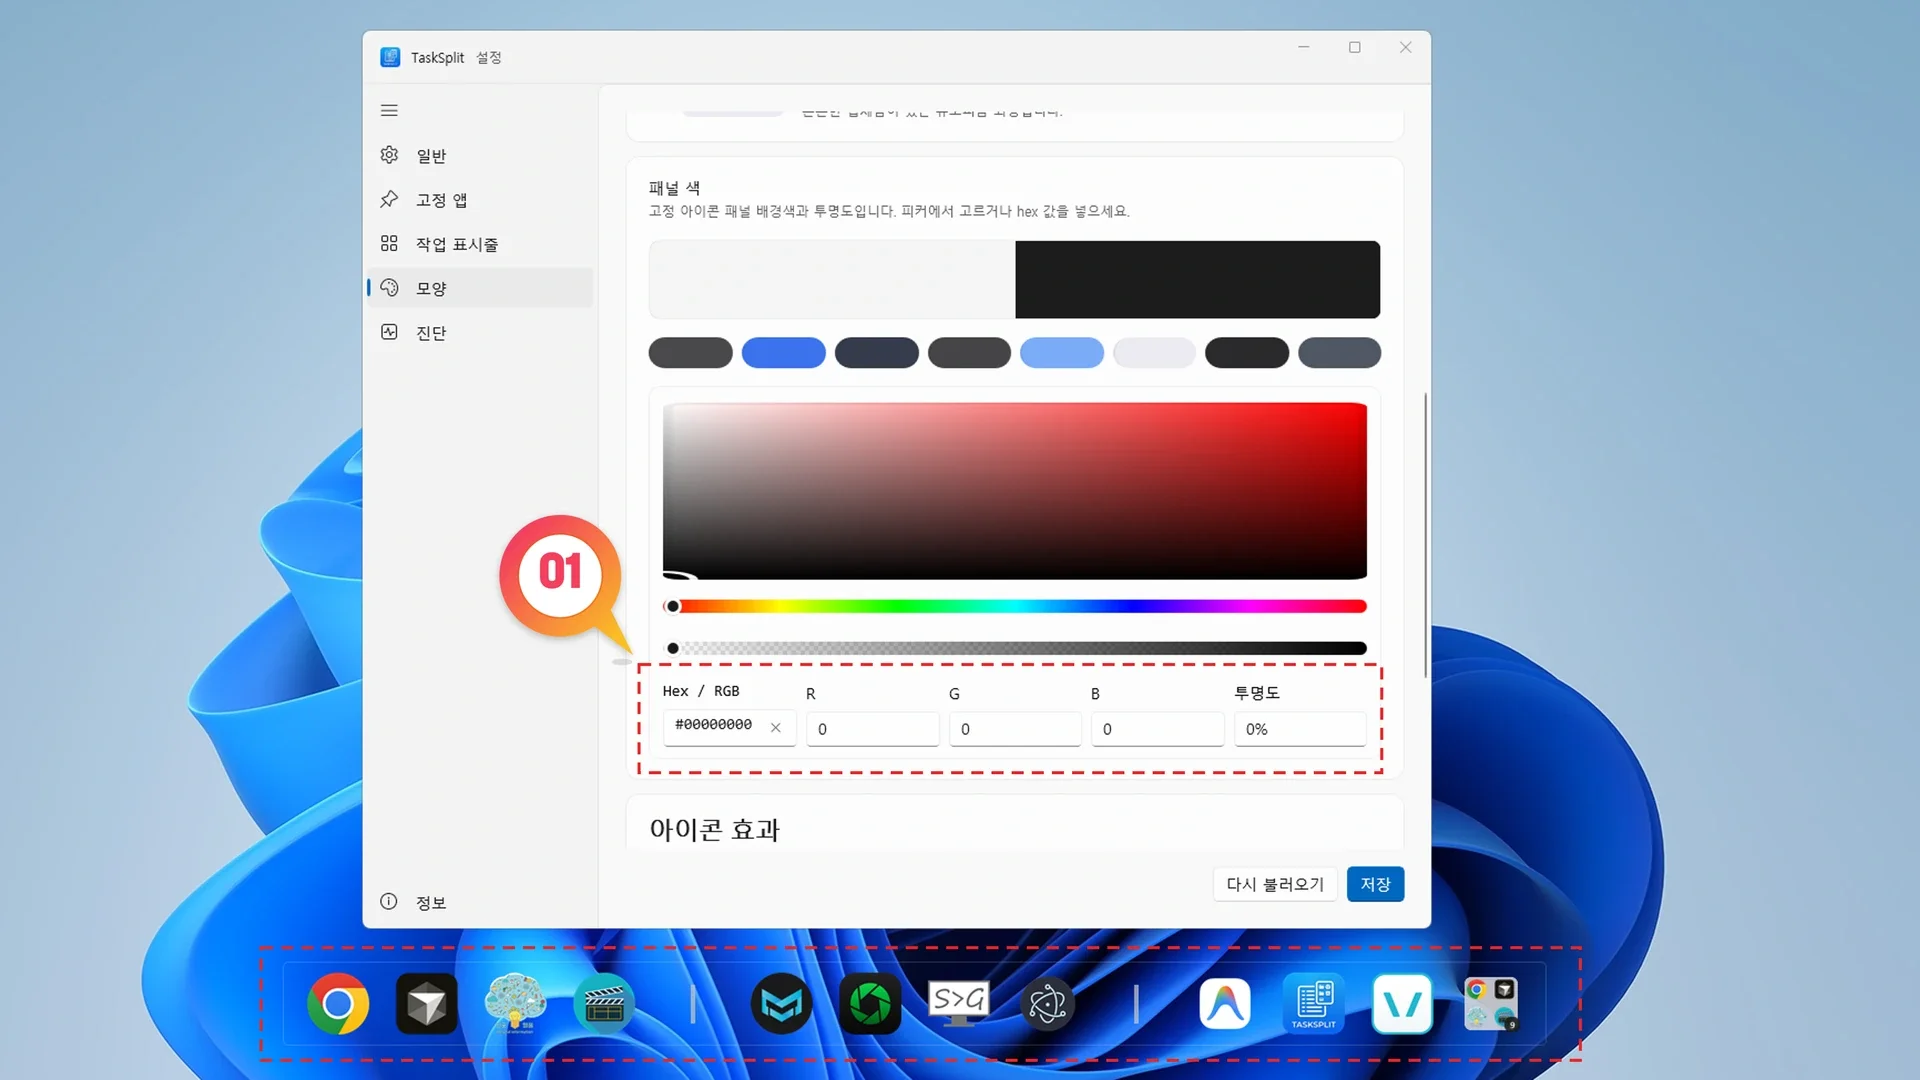Open the 작업 표시줄 settings page
The width and height of the screenshot is (1920, 1080).
click(x=480, y=243)
